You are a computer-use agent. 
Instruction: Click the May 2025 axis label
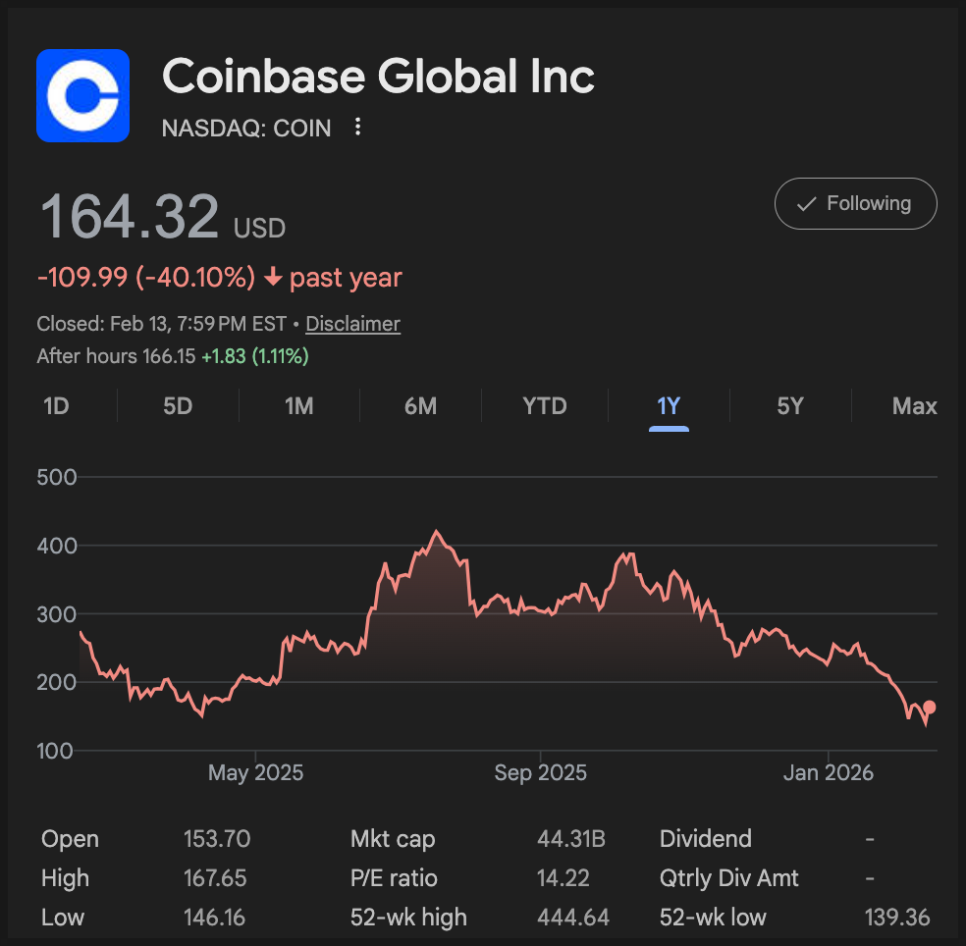point(255,773)
